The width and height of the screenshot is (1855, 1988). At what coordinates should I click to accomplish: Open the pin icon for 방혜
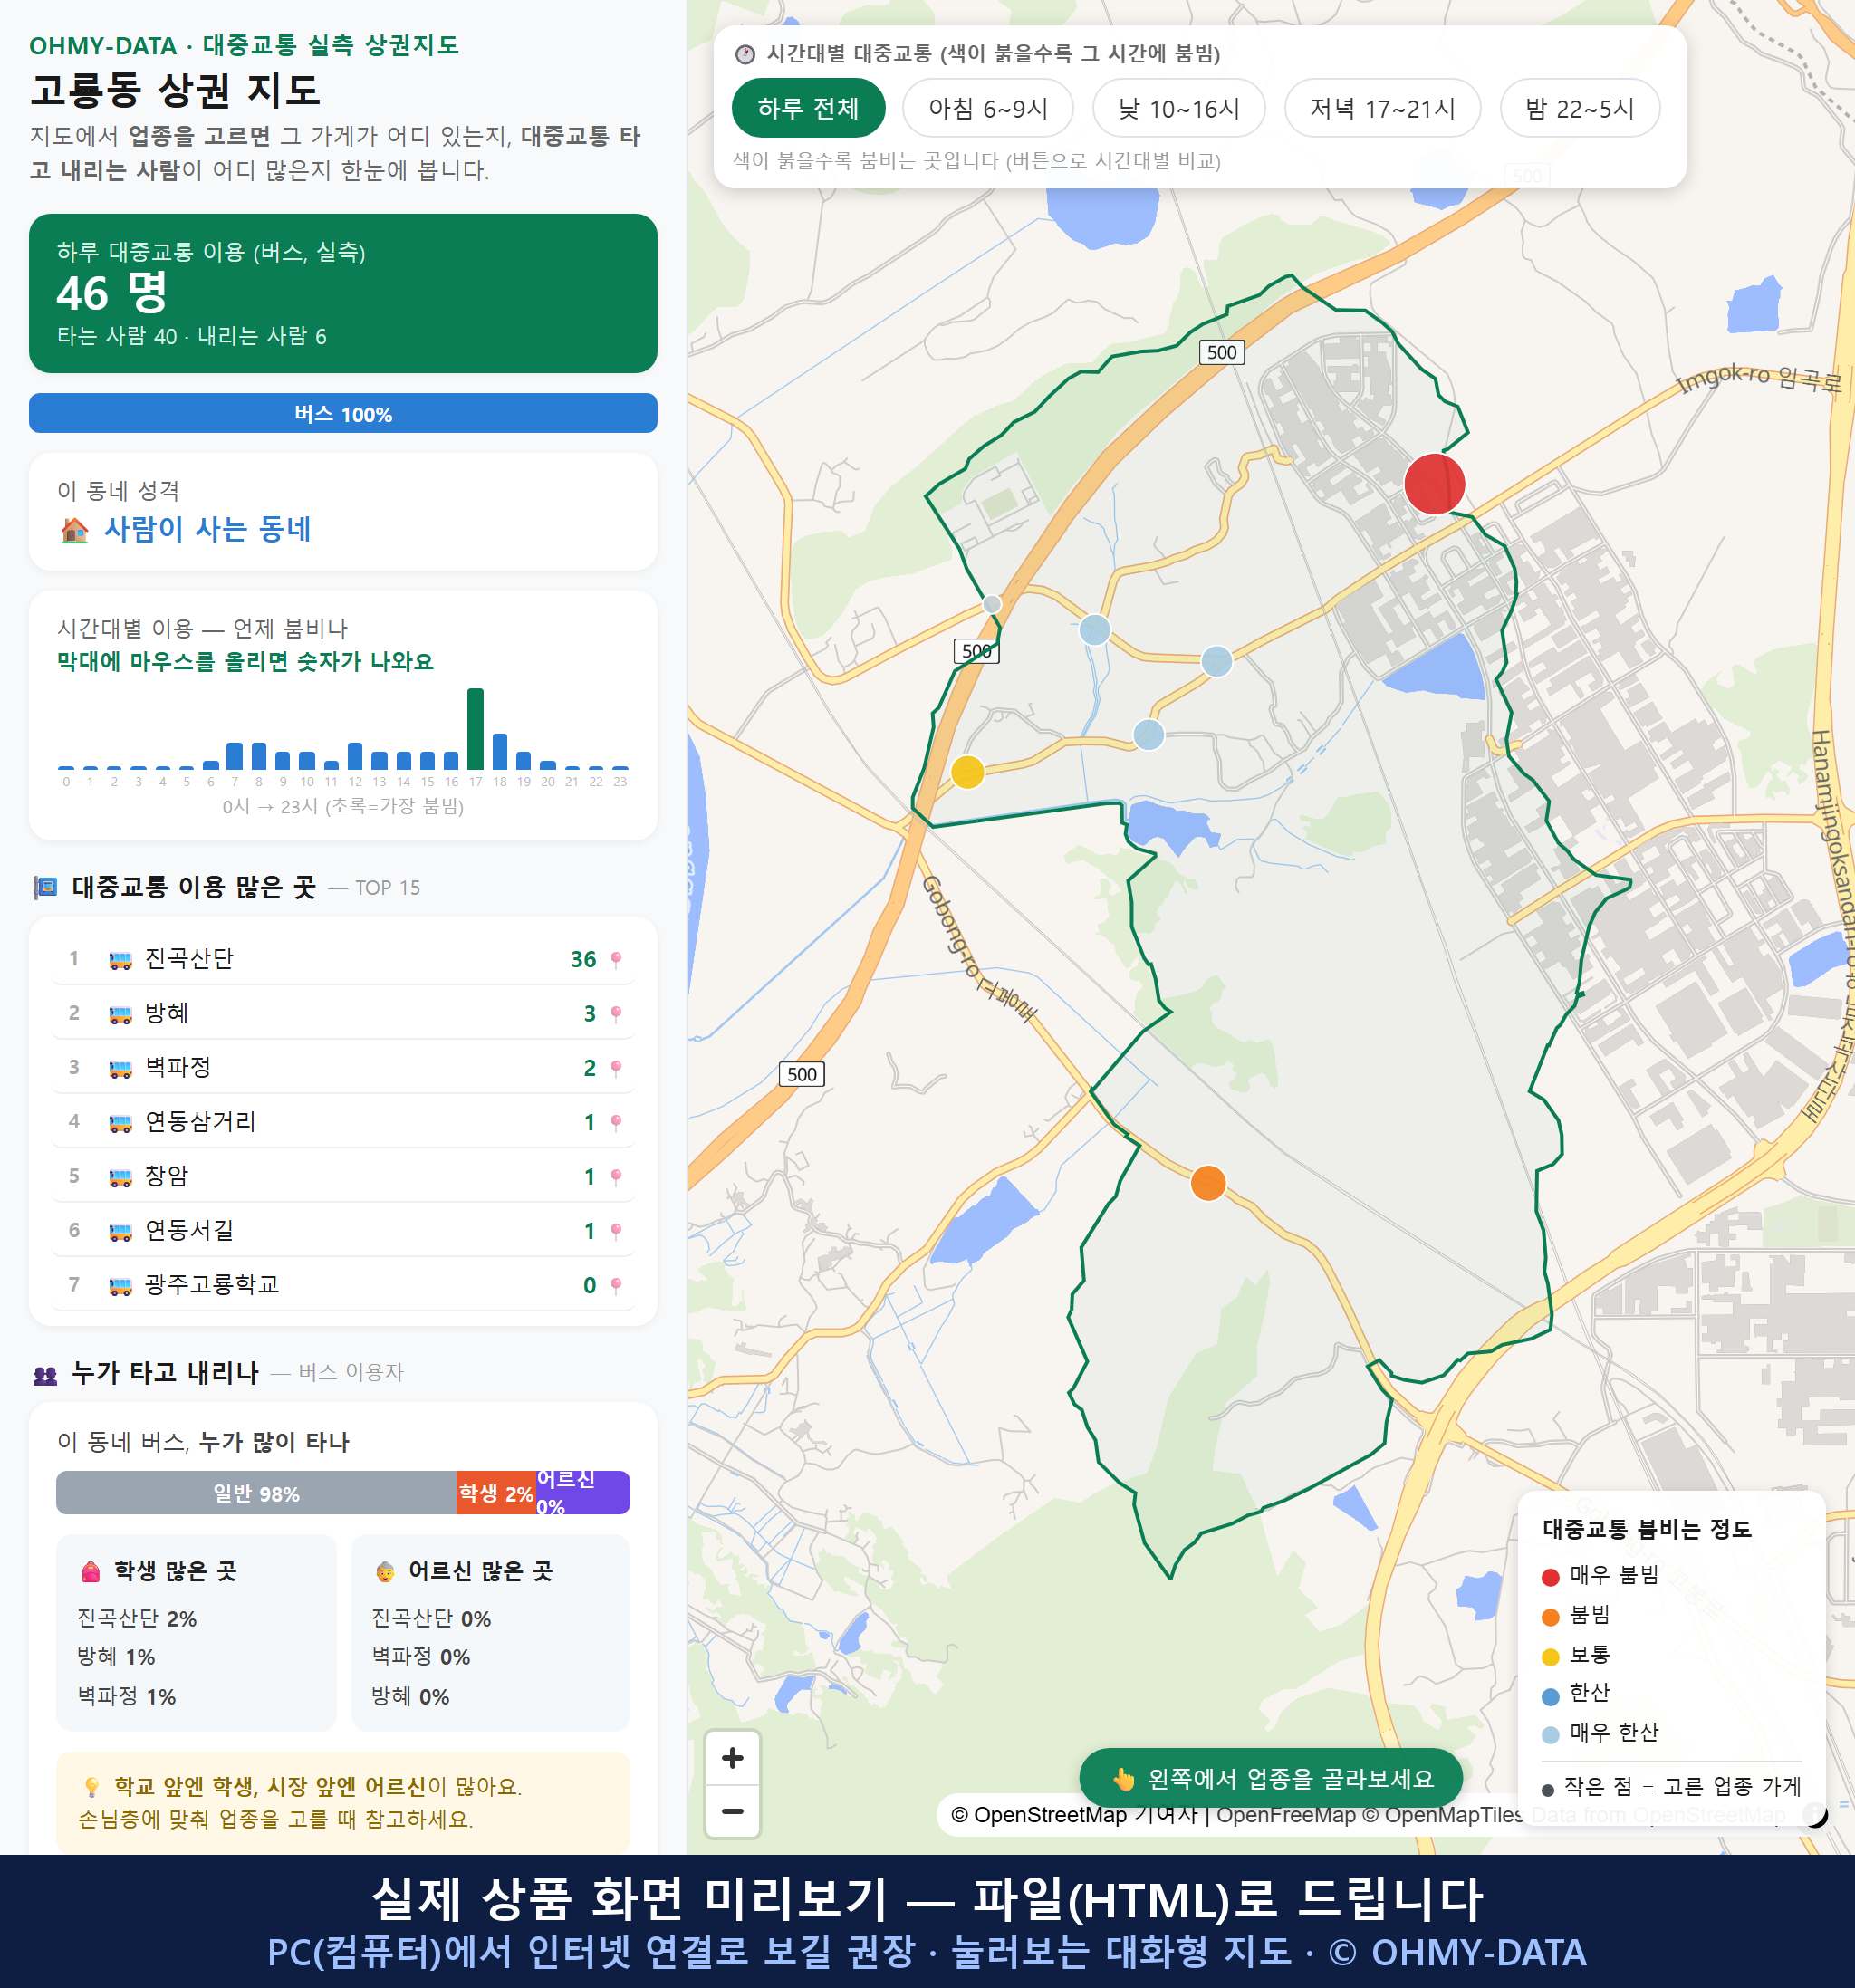pos(616,1013)
